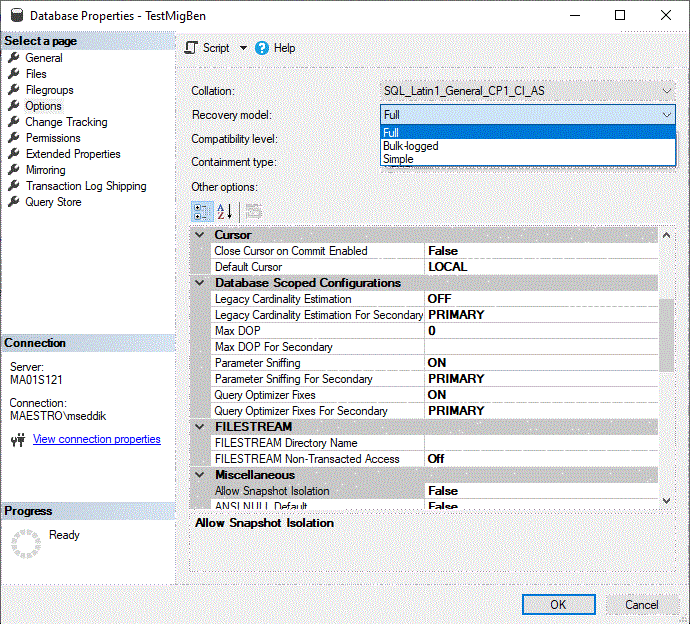The width and height of the screenshot is (690, 624).
Task: Click the FILESTREAM Directory Name value field
Action: [x=541, y=443]
